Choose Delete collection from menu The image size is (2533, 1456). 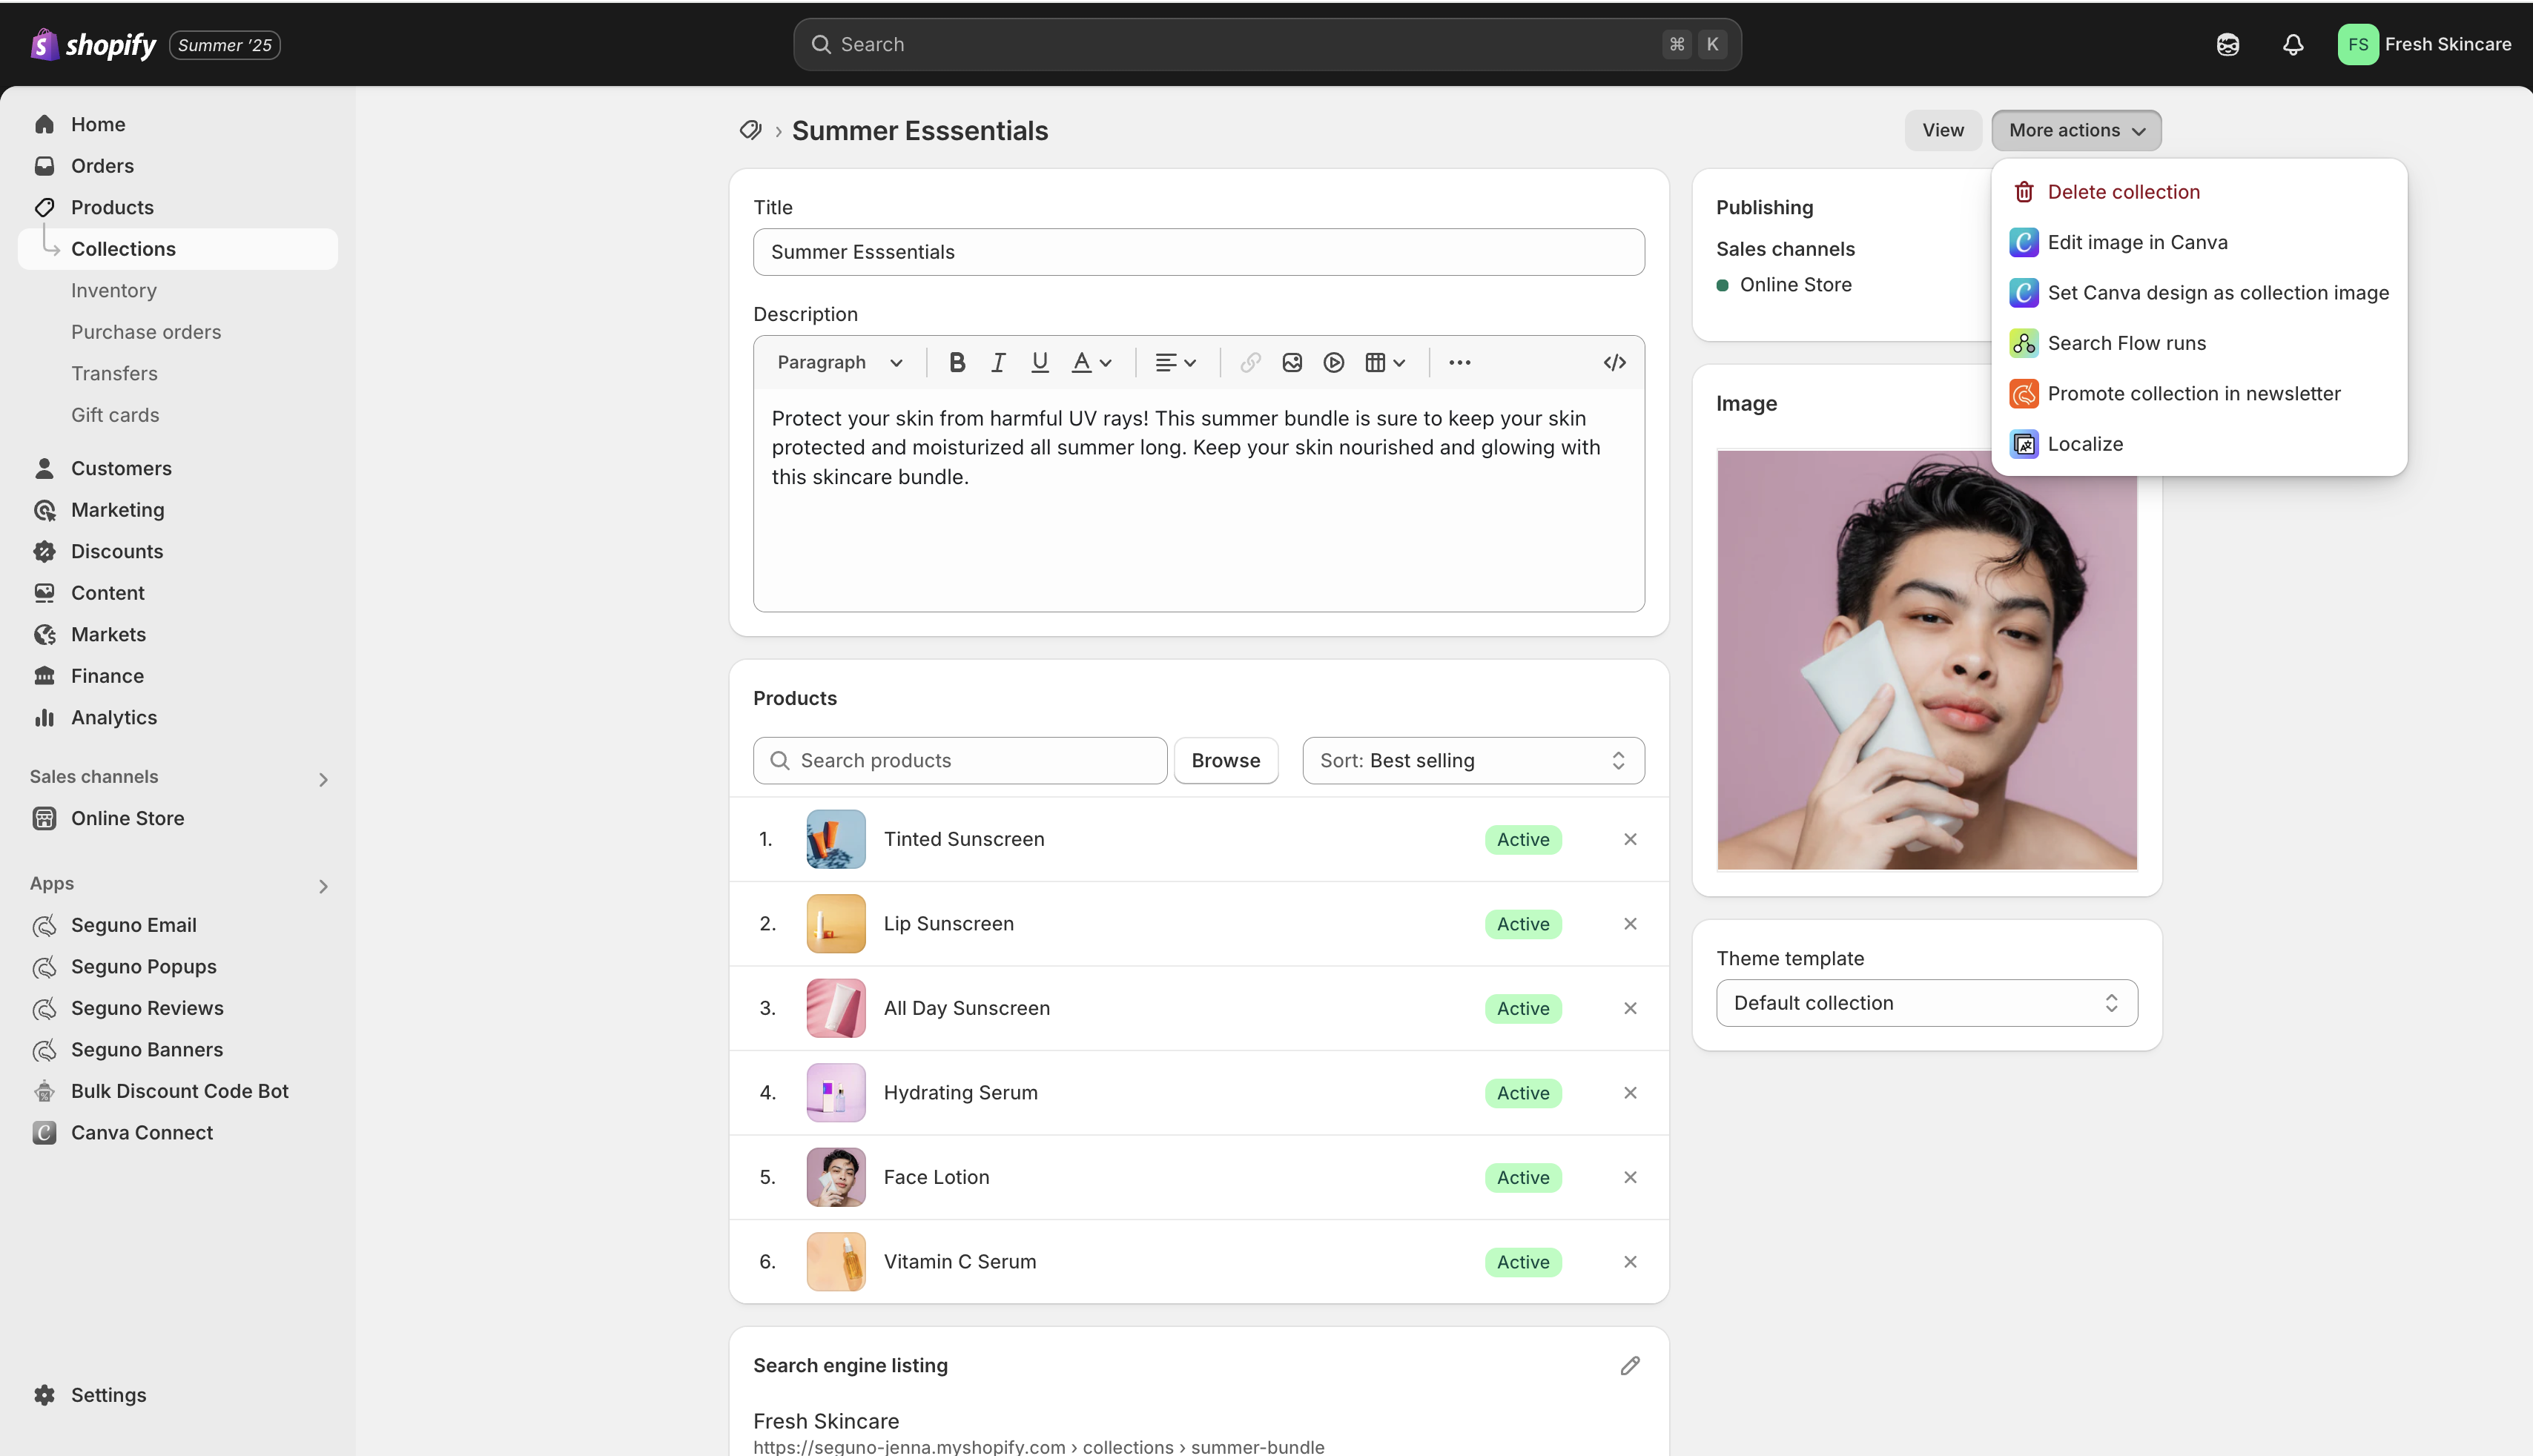coord(2122,192)
